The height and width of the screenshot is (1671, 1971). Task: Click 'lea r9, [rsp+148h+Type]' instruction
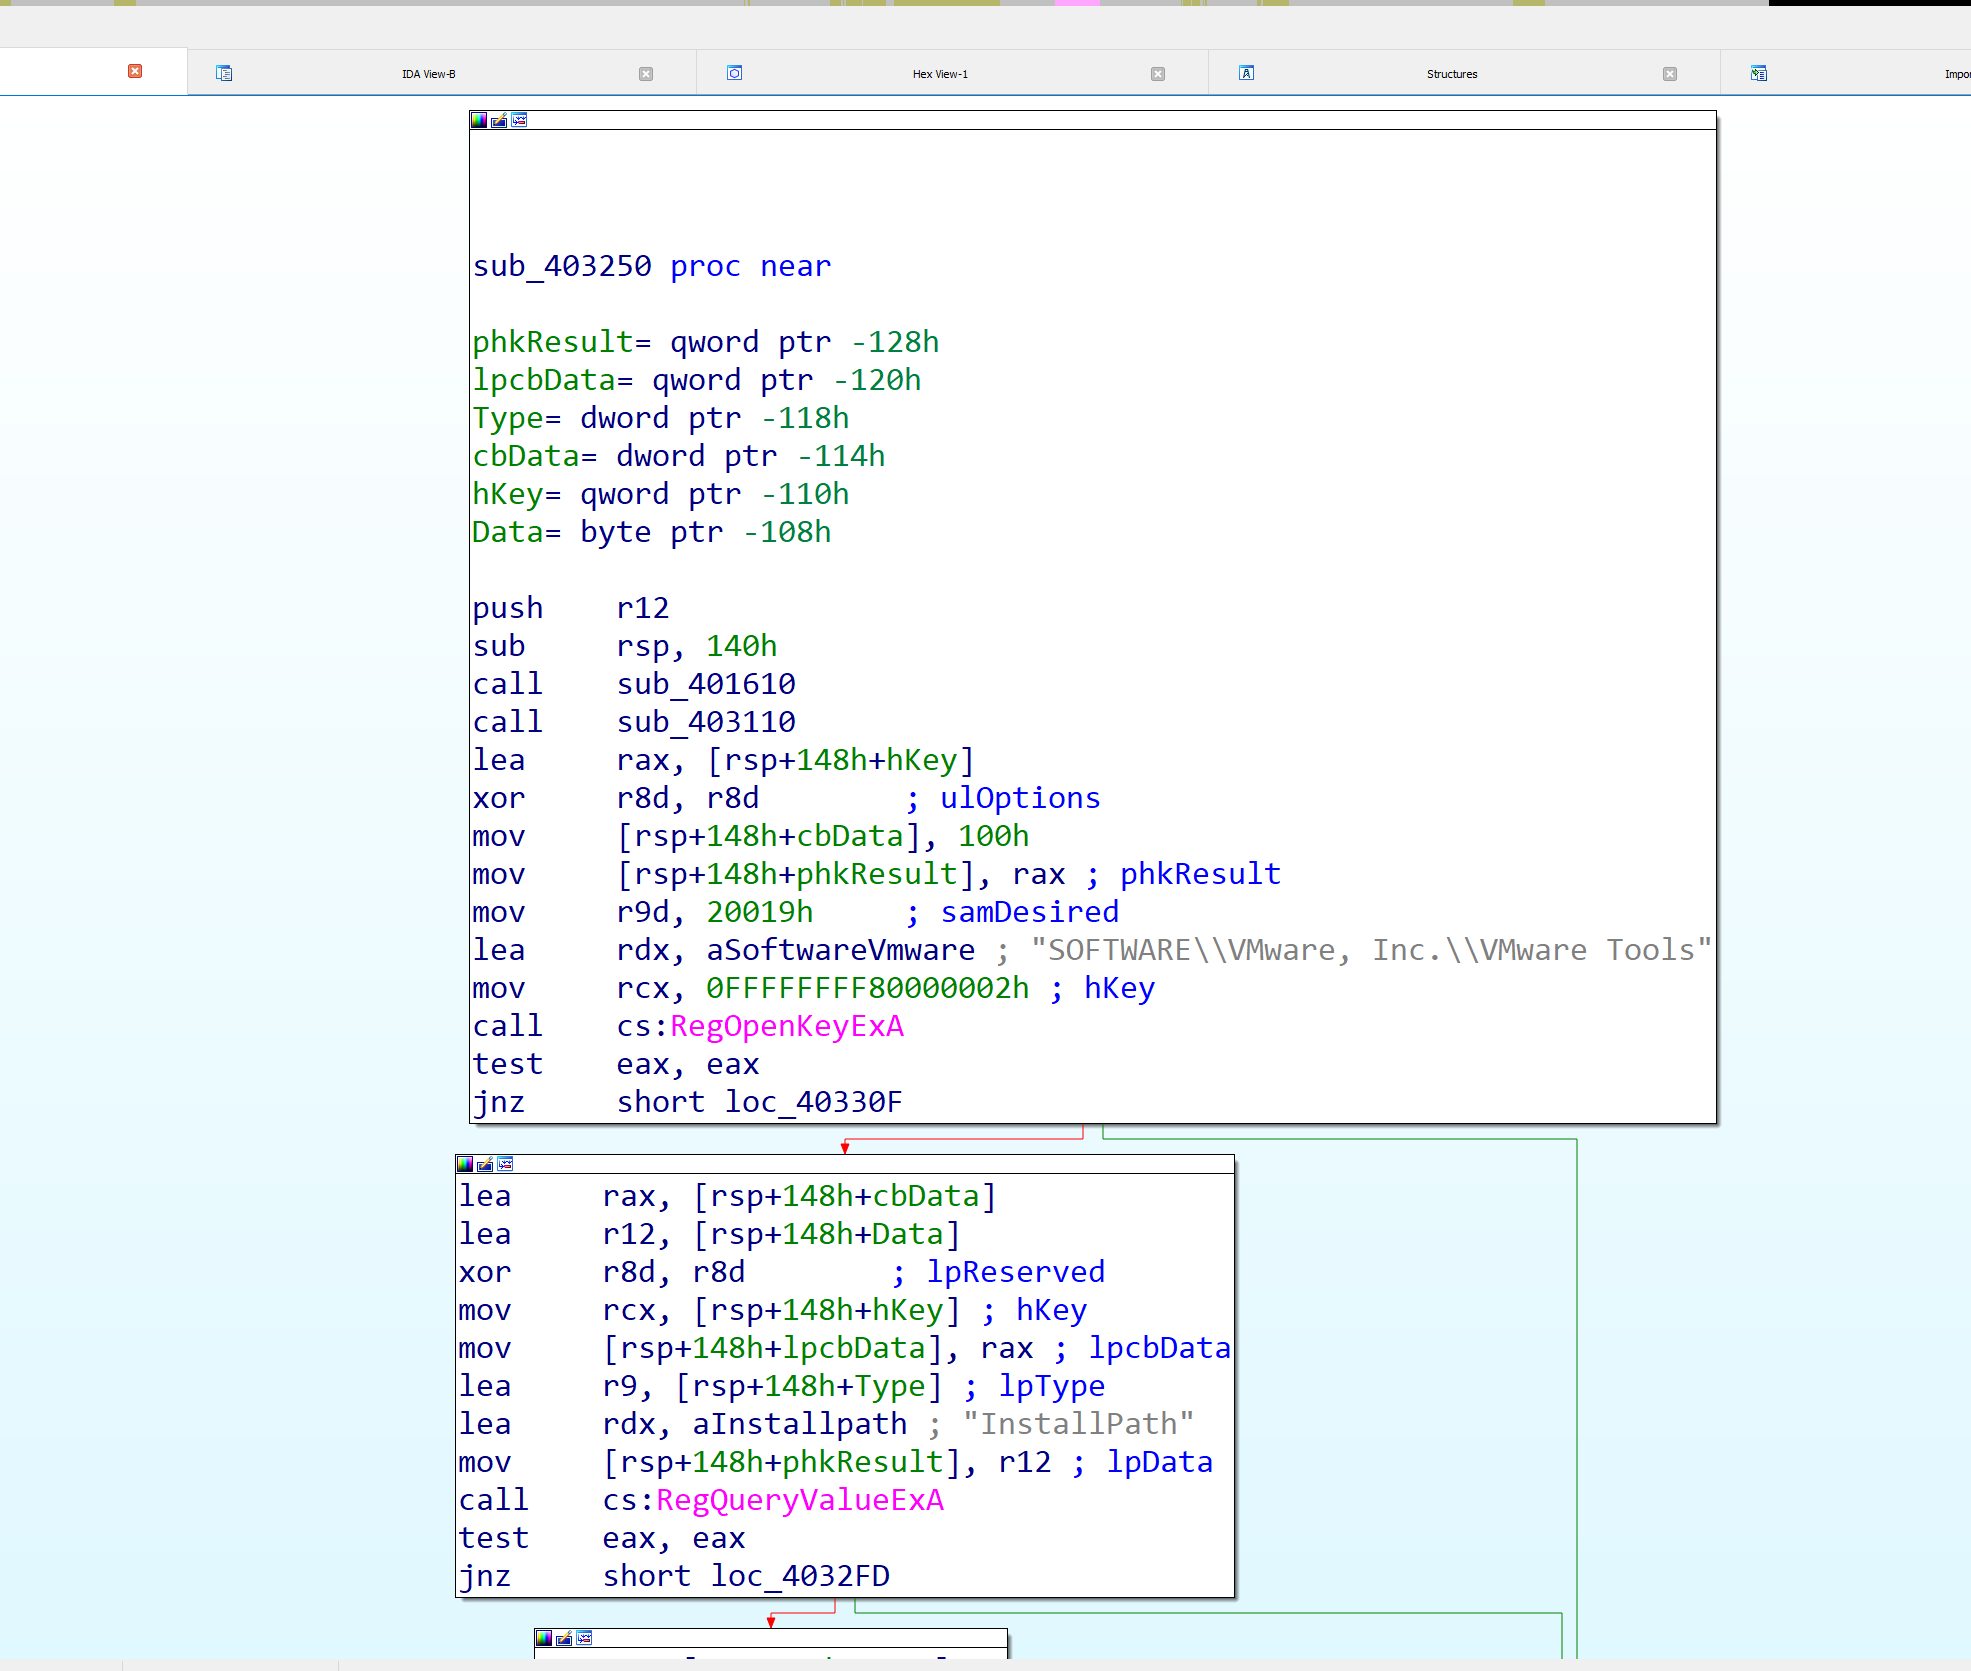click(701, 1386)
